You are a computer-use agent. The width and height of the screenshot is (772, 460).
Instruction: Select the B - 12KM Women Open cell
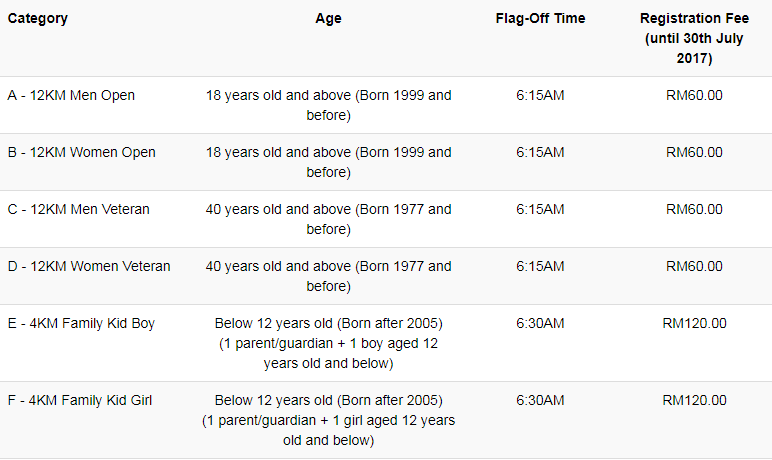81,153
